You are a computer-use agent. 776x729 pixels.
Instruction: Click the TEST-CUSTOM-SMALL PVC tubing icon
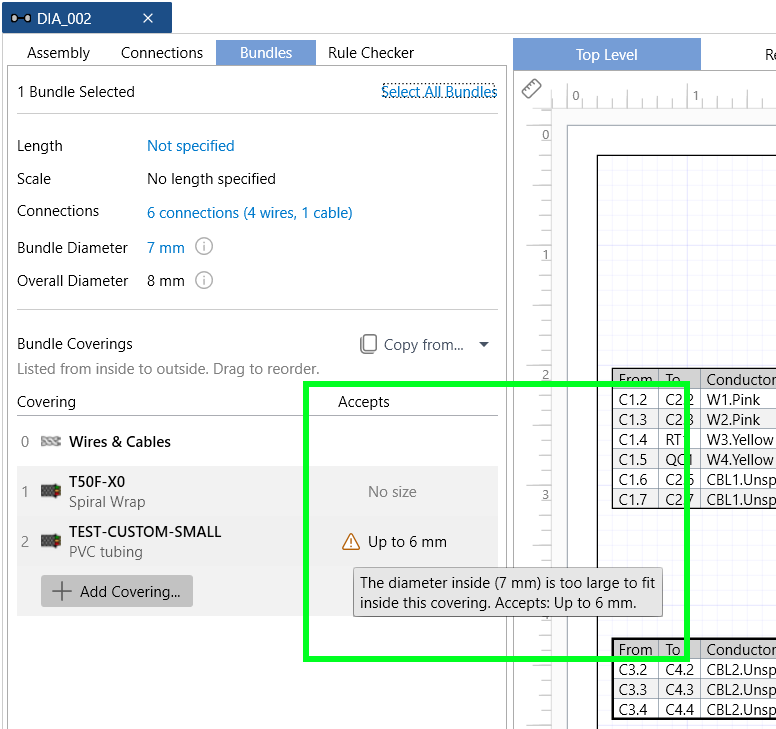coord(50,541)
